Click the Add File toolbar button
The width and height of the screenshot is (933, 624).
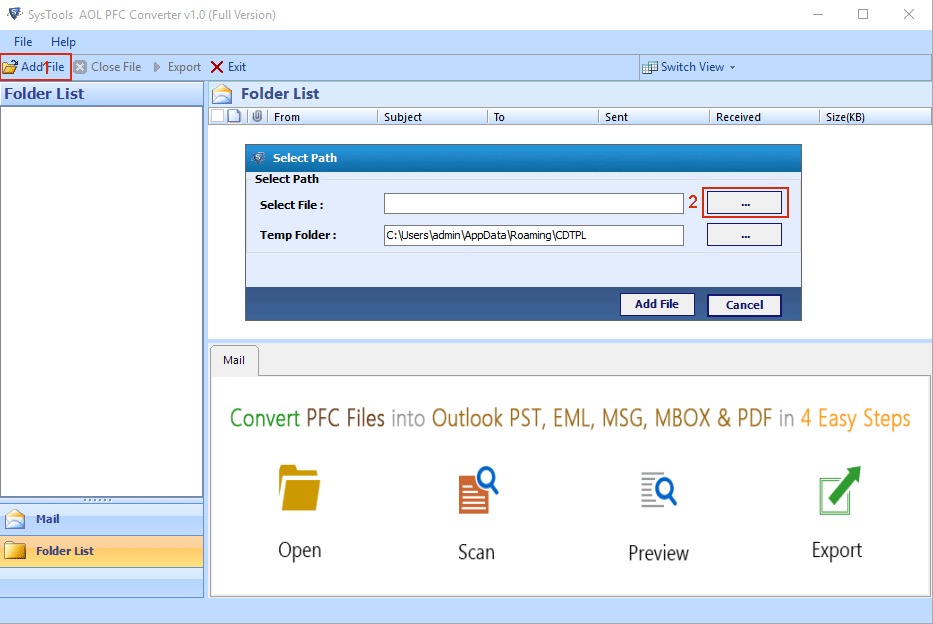(x=35, y=67)
